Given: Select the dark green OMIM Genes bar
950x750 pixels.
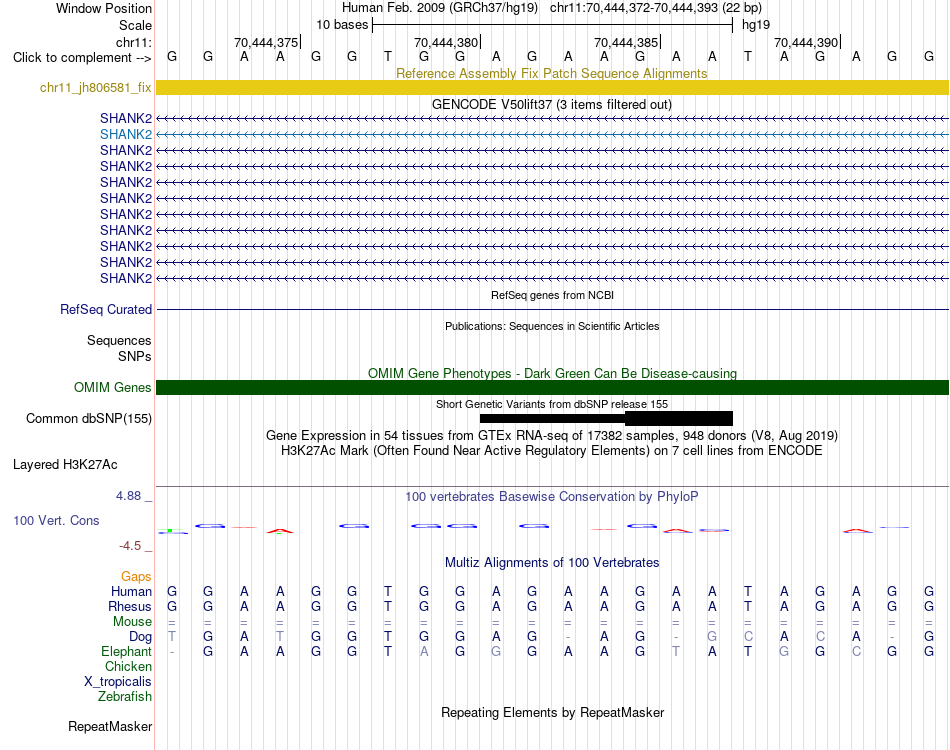Looking at the screenshot, I should coord(552,387).
